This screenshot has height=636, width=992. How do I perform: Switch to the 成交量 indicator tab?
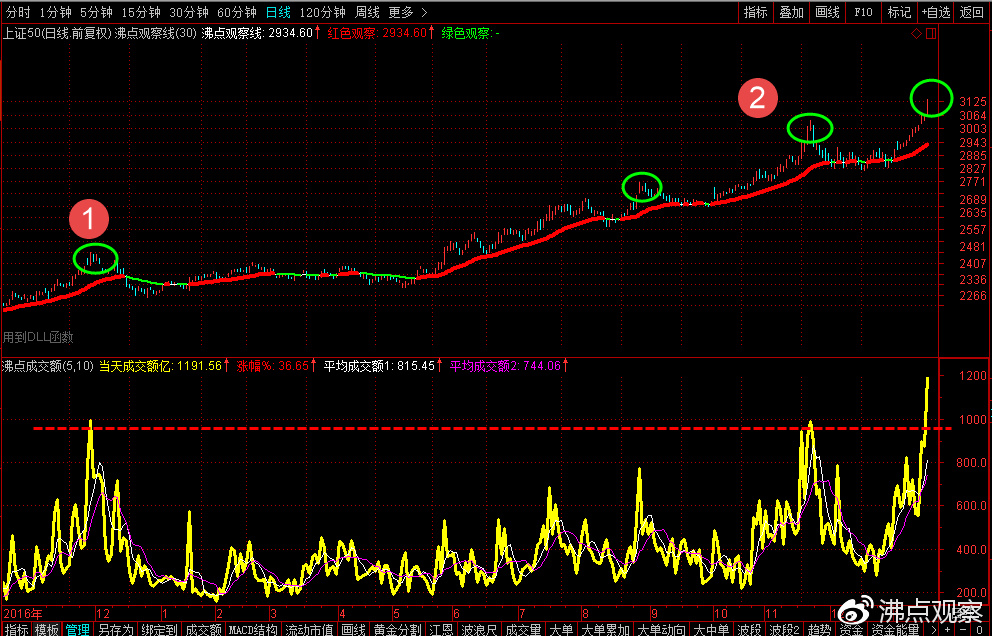(523, 630)
